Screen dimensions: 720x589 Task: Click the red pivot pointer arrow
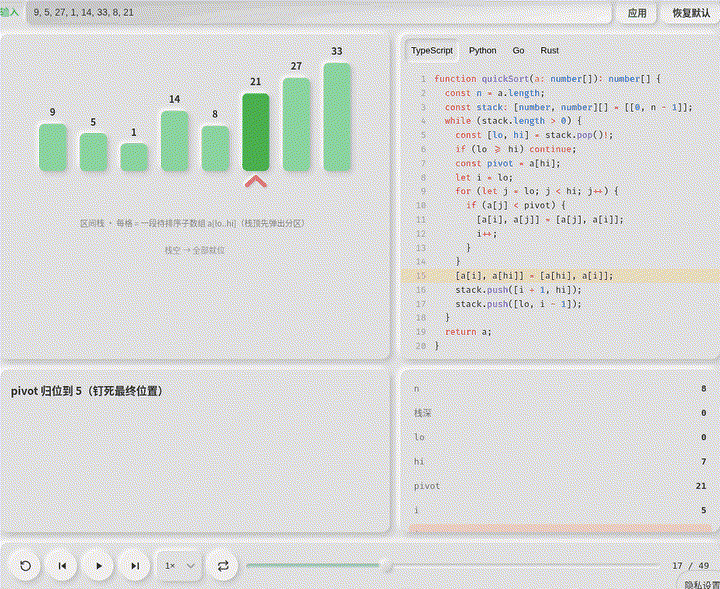[256, 181]
